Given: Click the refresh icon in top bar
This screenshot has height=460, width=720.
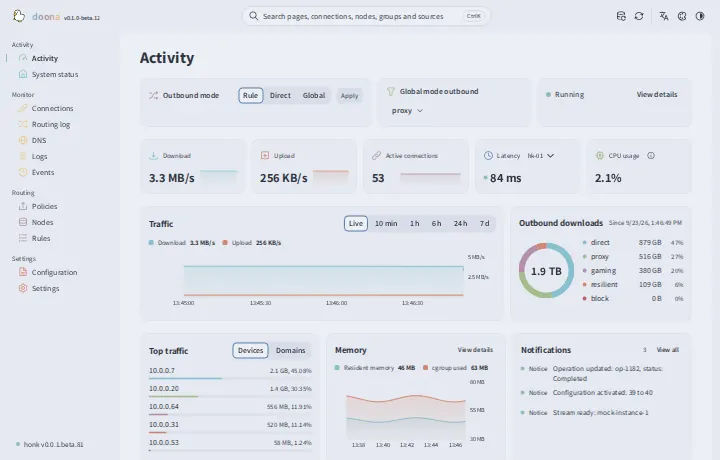Looking at the screenshot, I should [639, 16].
